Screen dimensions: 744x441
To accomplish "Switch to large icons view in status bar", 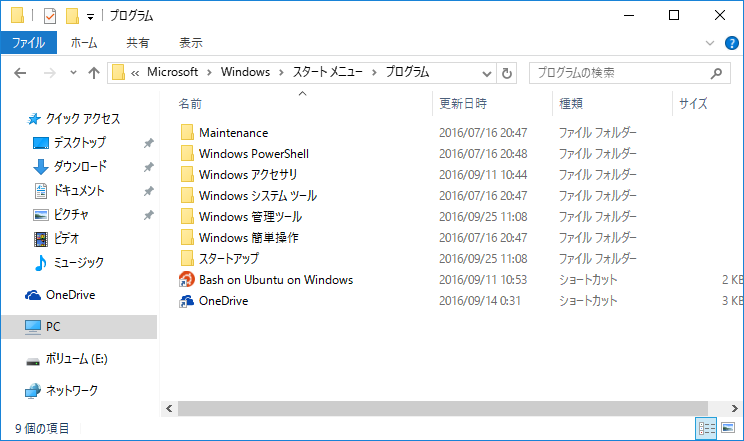I will (728, 428).
